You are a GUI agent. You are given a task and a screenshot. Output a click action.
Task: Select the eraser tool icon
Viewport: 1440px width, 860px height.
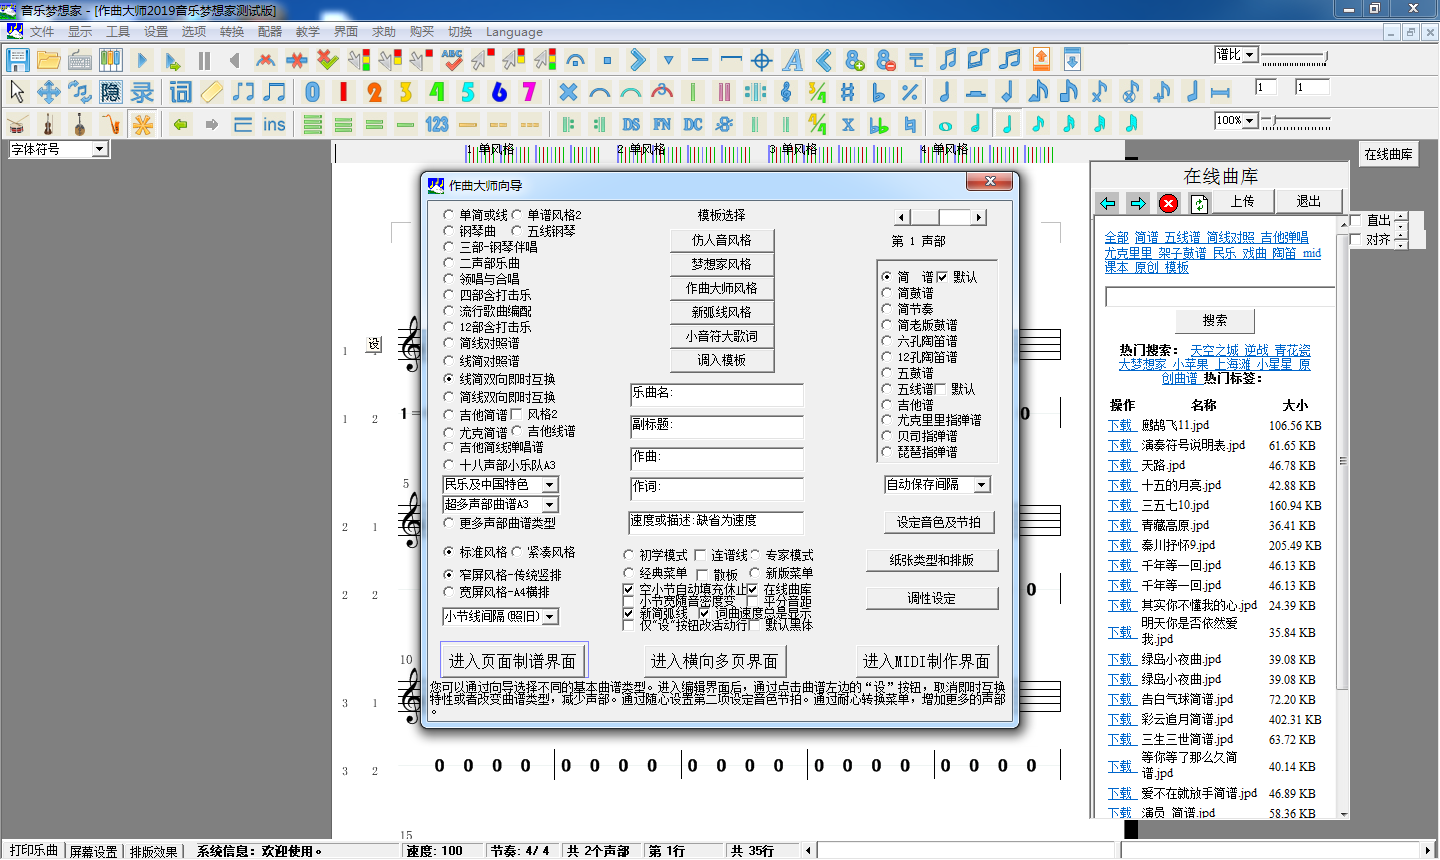(x=211, y=92)
